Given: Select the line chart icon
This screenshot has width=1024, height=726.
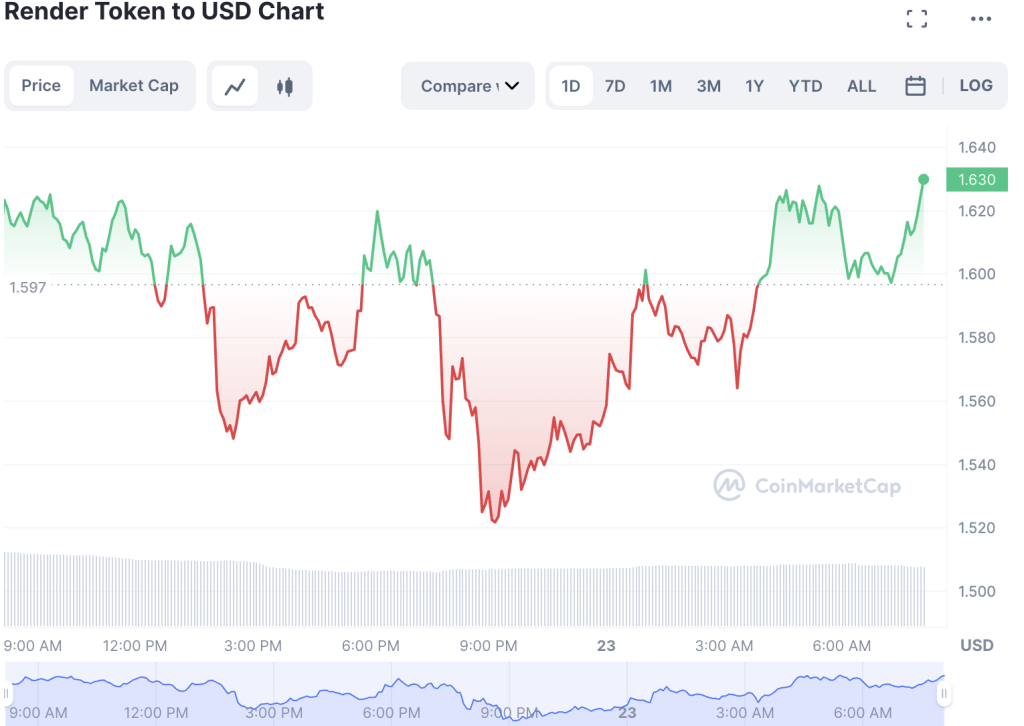Looking at the screenshot, I should 235,86.
